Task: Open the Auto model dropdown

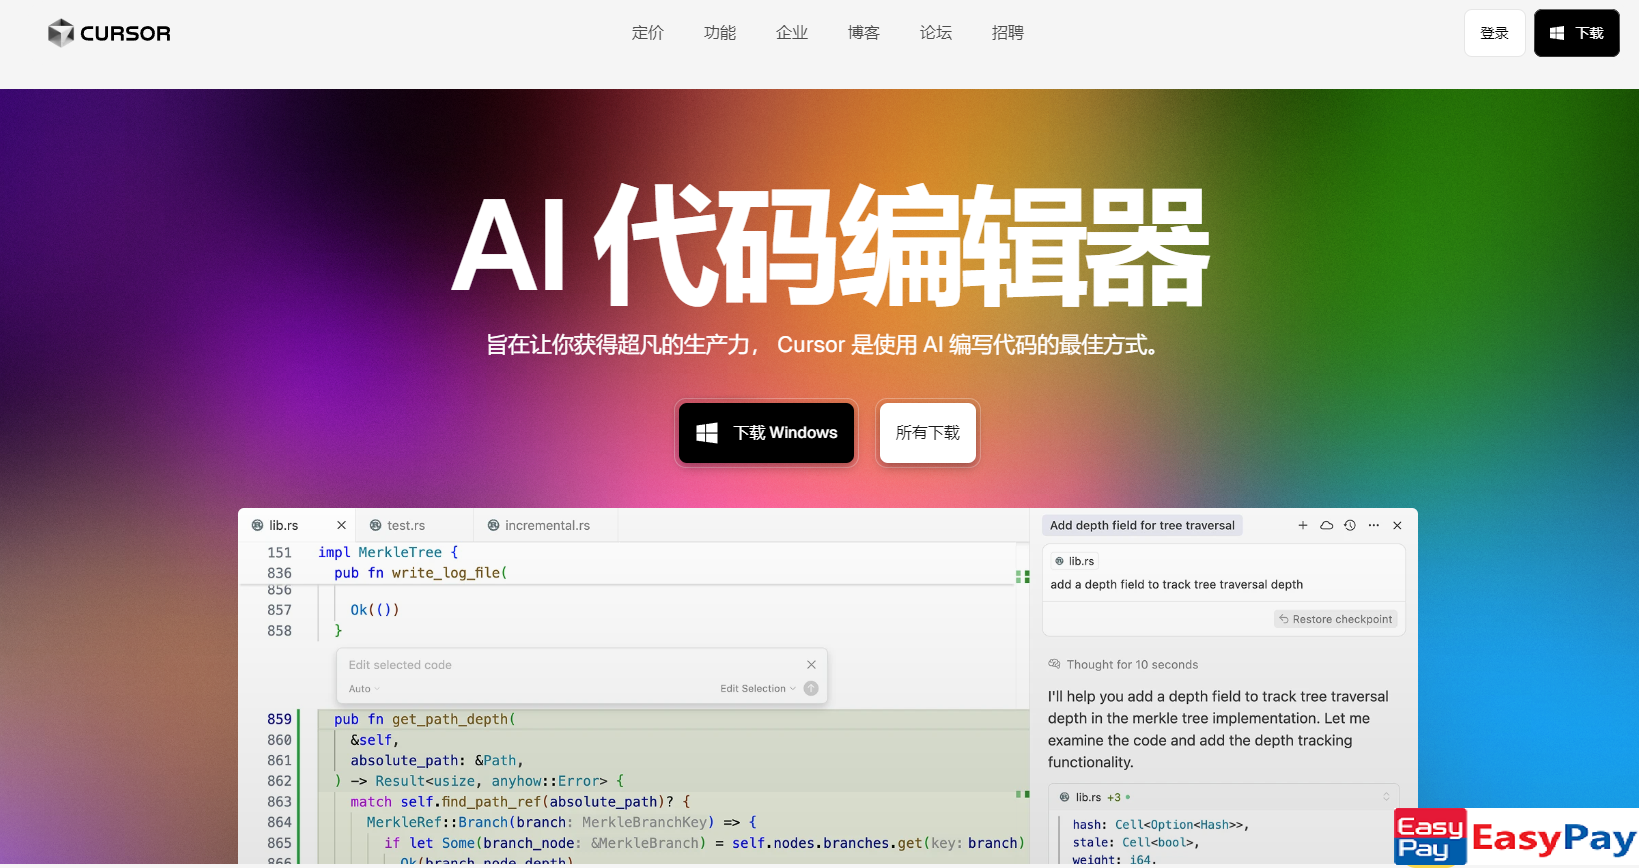Action: pyautogui.click(x=364, y=689)
